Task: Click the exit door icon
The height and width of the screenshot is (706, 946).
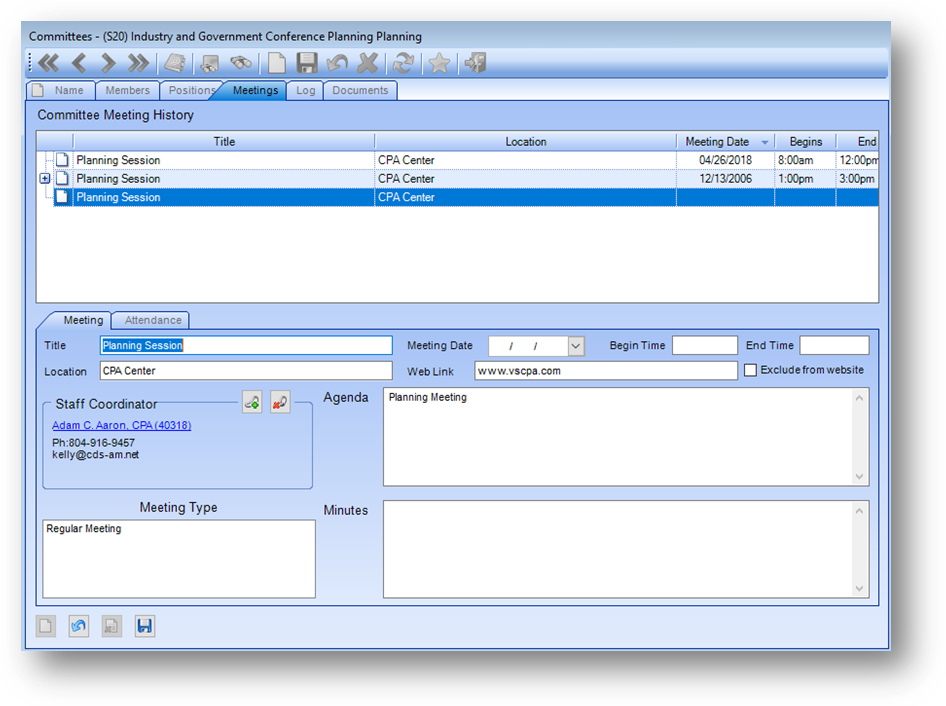Action: (475, 63)
